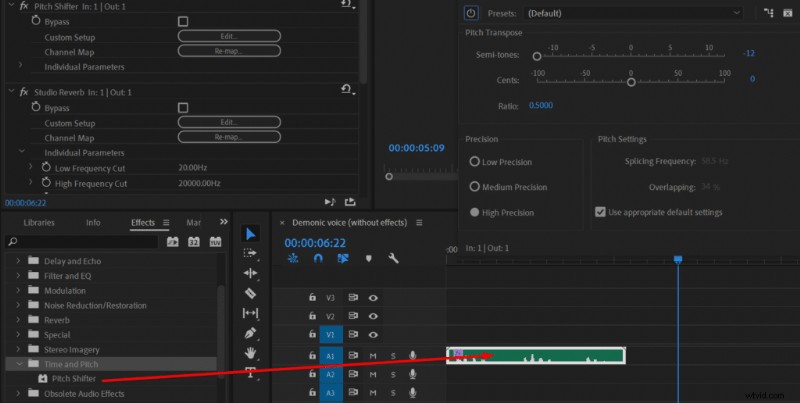Check Bypass for Studio Reverb
The width and height of the screenshot is (800, 403).
(x=183, y=108)
